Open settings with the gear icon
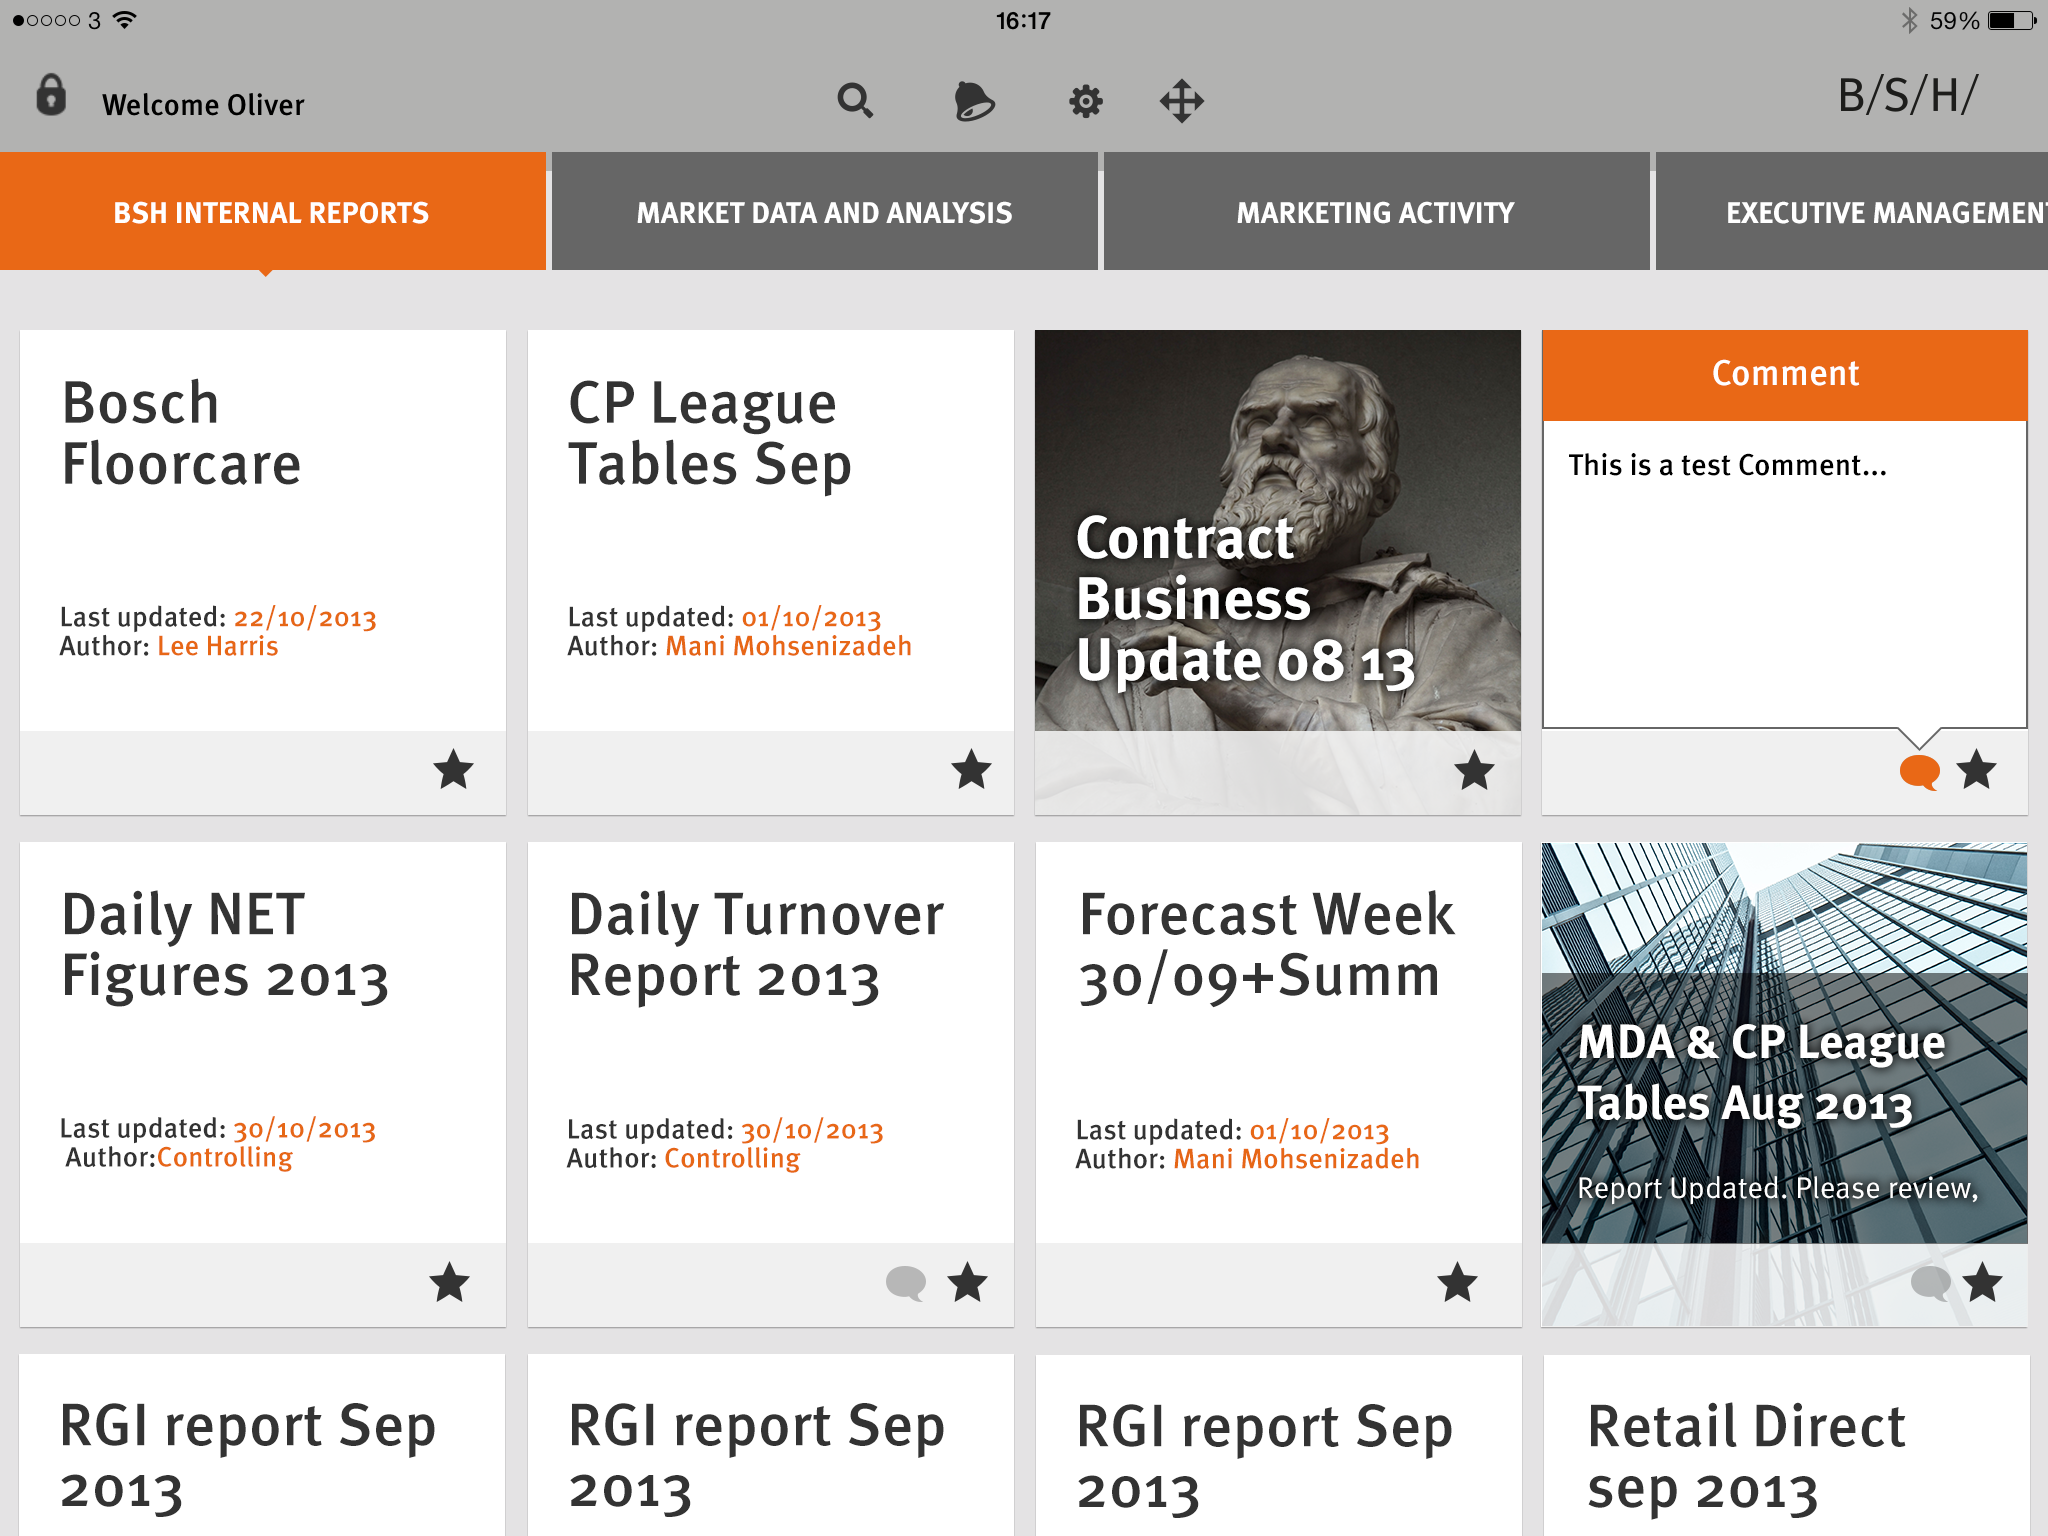This screenshot has width=2048, height=1536. [1085, 101]
